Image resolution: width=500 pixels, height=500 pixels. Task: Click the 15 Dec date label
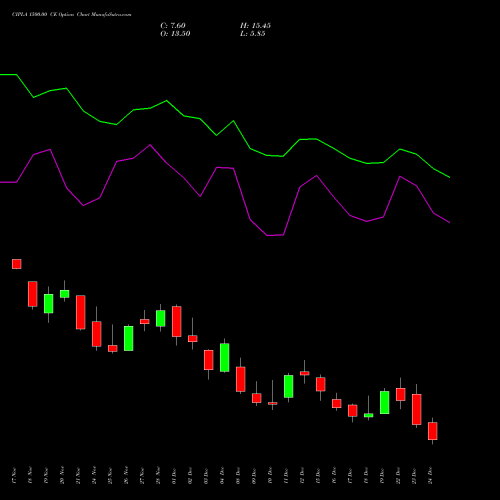[318, 476]
